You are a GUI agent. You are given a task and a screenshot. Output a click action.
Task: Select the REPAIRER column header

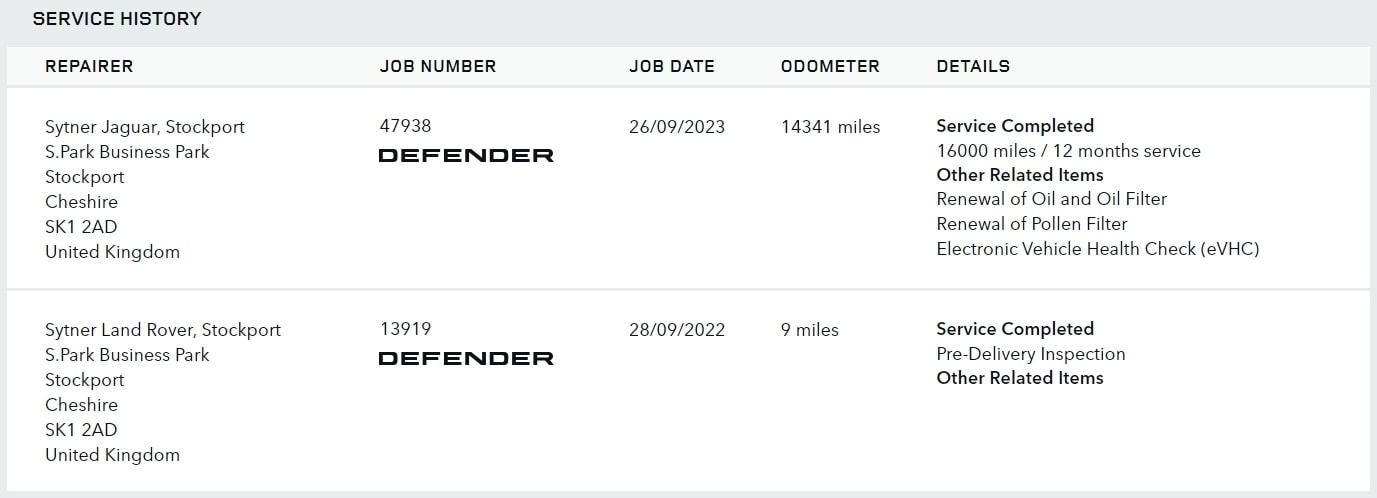[x=89, y=66]
